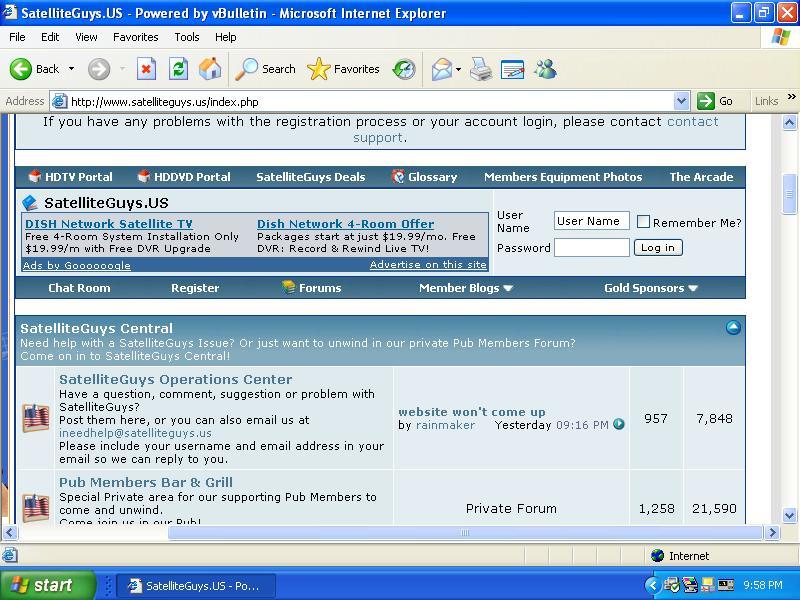Screen dimensions: 800x600
Task: Click the Mail envelope icon
Action: coord(441,69)
